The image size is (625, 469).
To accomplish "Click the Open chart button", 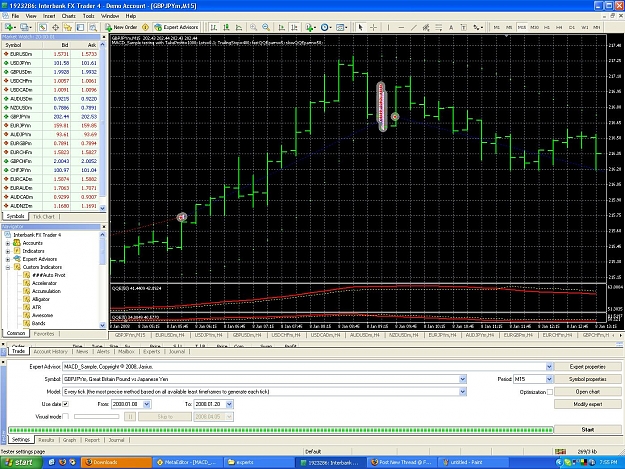I will pyautogui.click(x=588, y=392).
